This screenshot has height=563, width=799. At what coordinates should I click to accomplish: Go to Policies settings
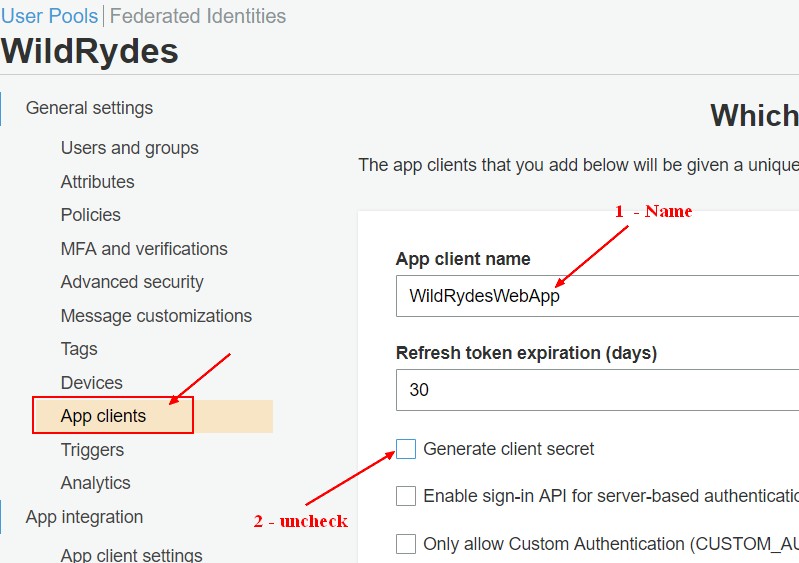click(x=90, y=215)
